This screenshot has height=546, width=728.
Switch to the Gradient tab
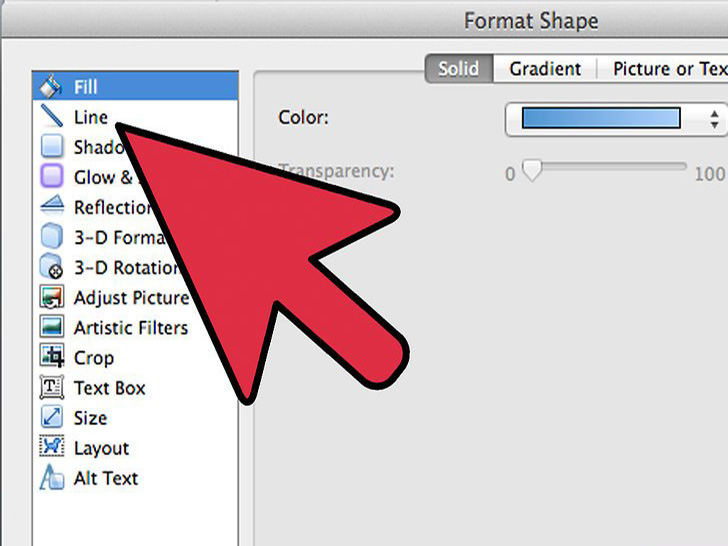545,68
